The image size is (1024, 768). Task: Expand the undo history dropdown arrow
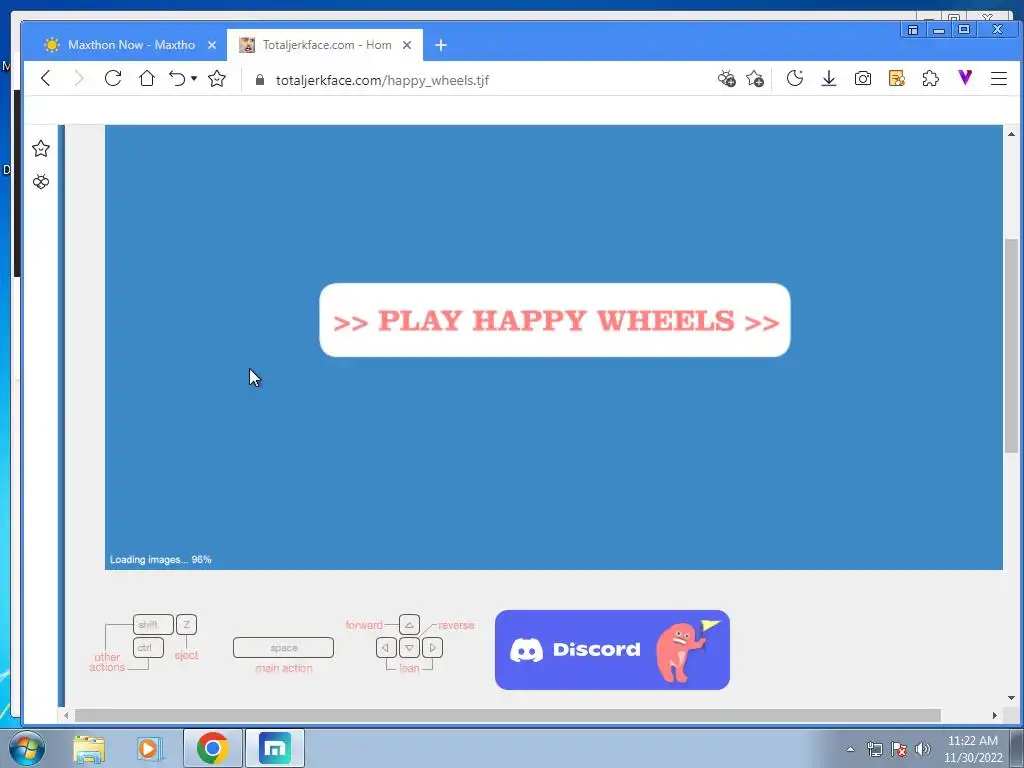(x=194, y=79)
